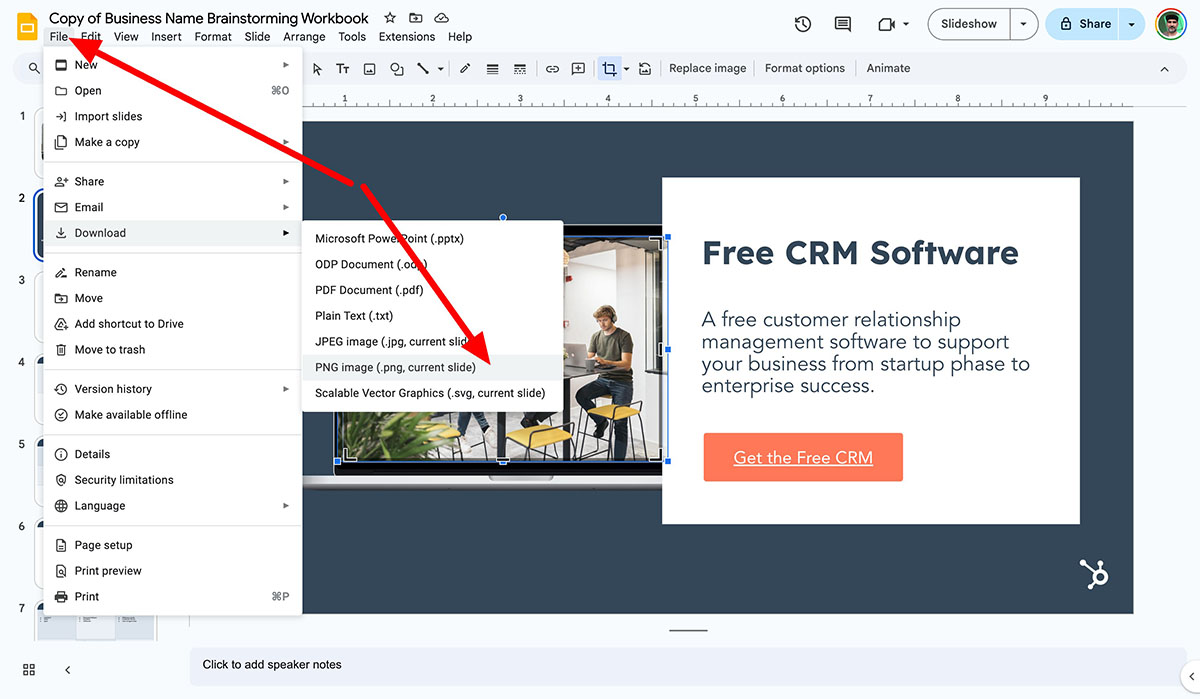The height and width of the screenshot is (699, 1200).
Task: Insert a text box
Action: [x=343, y=68]
